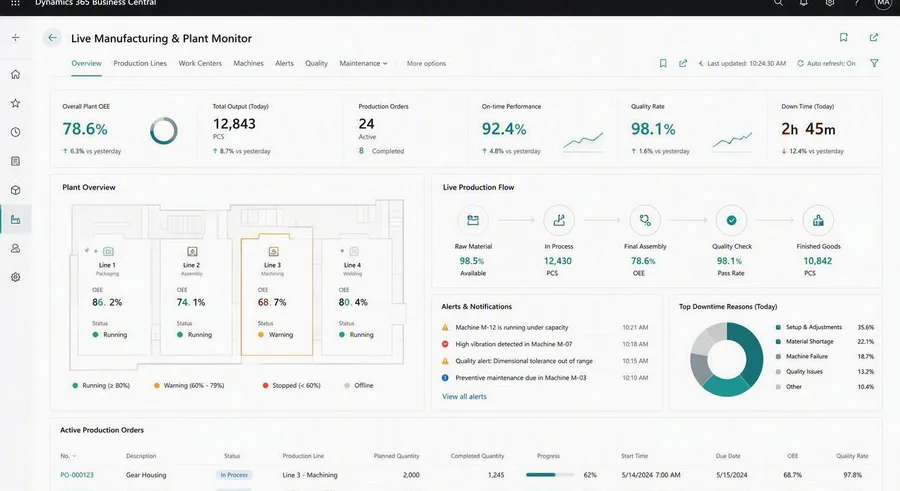Switch to the Production Lines tab
Image resolution: width=900 pixels, height=491 pixels.
point(140,63)
